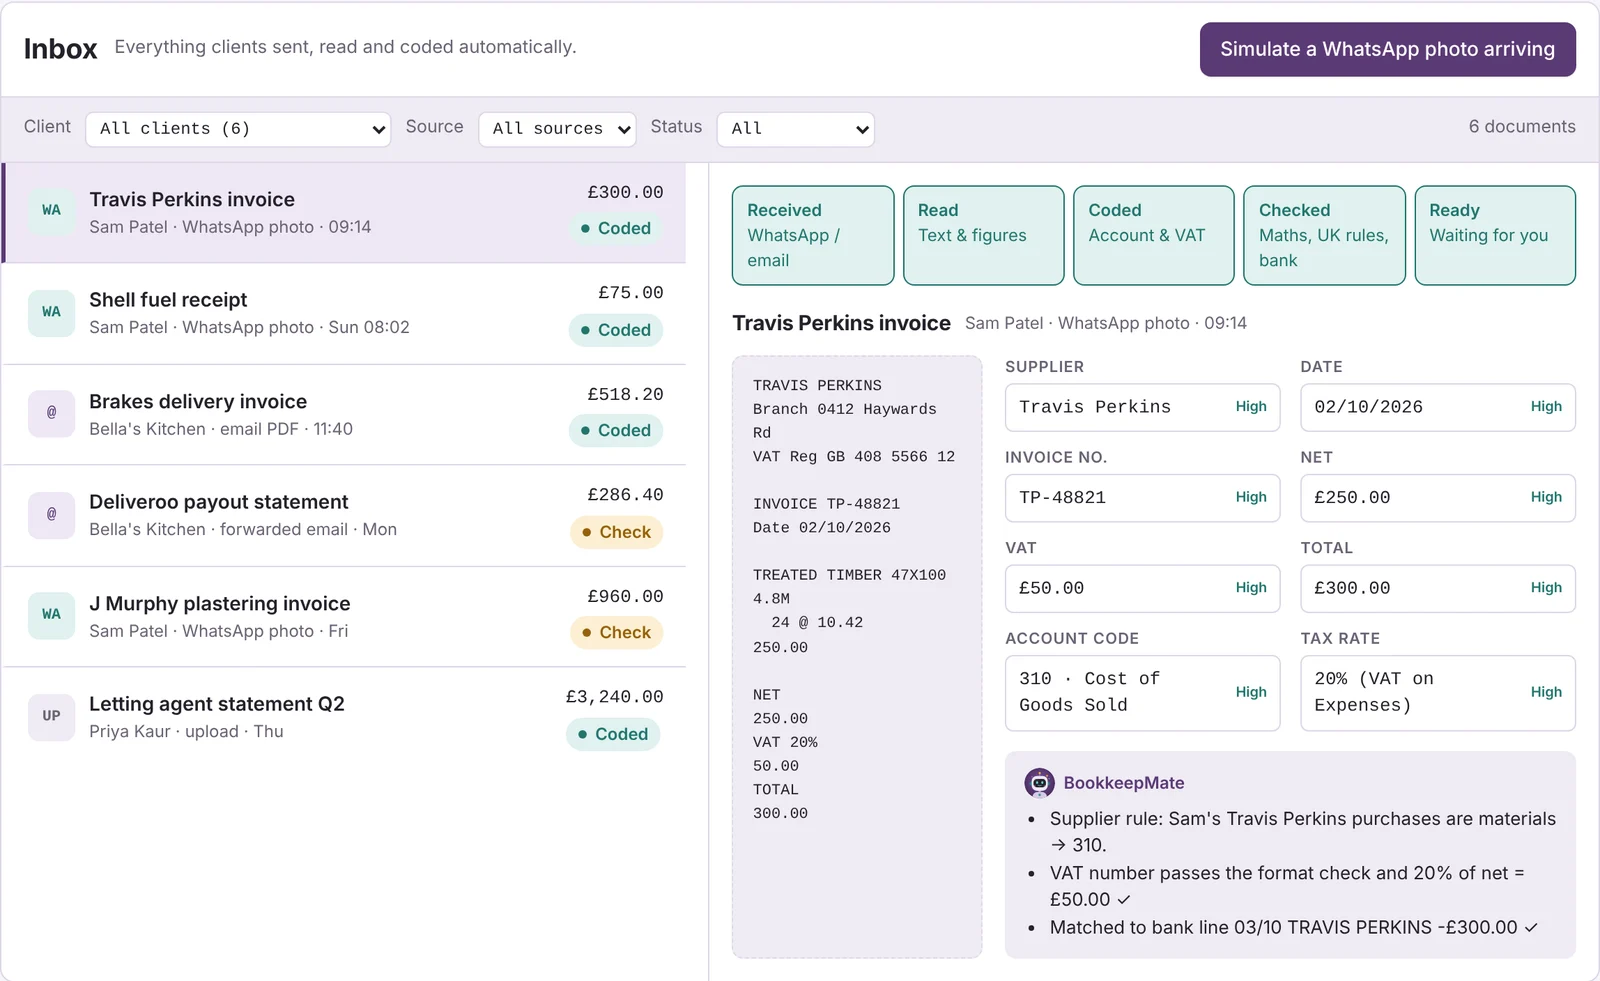The height and width of the screenshot is (981, 1600).
Task: Edit the Tax Rate field 20% VAT on Expenses
Action: coord(1438,693)
